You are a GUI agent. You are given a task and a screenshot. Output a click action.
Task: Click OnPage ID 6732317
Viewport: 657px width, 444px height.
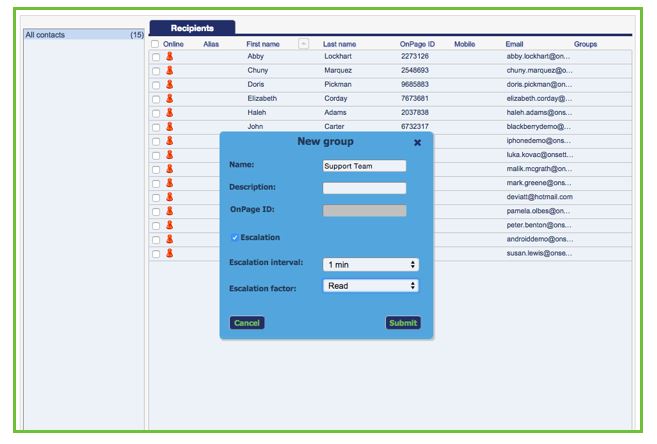pyautogui.click(x=414, y=126)
